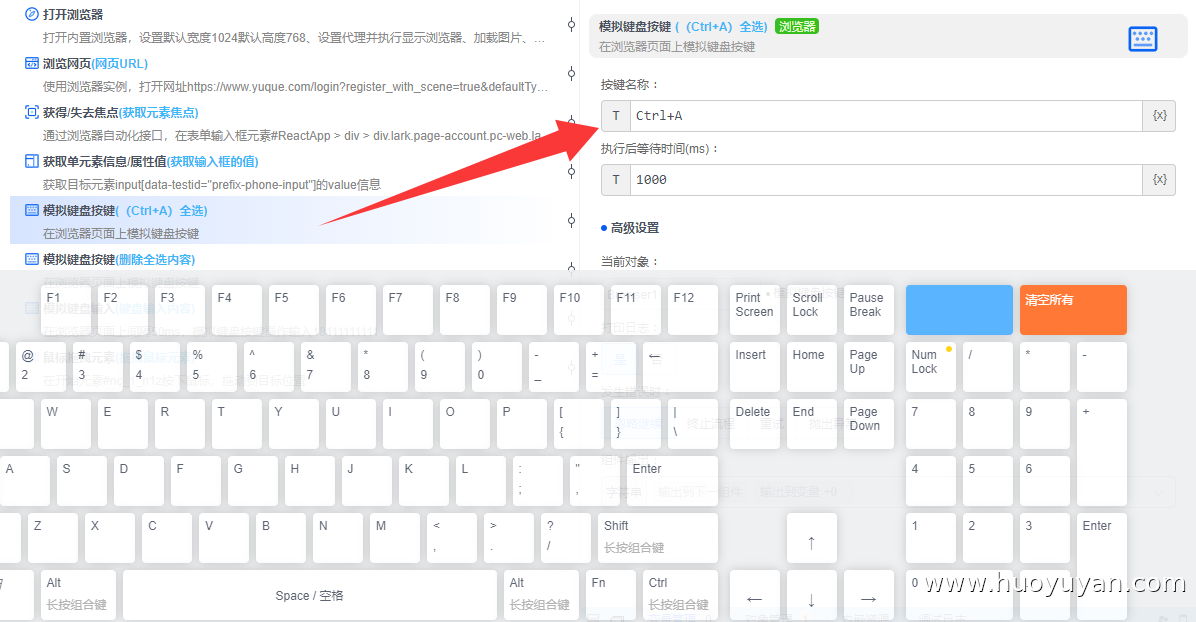Viewport: 1196px width, 622px height.
Task: Click the T type icon for wait time
Action: (x=616, y=179)
